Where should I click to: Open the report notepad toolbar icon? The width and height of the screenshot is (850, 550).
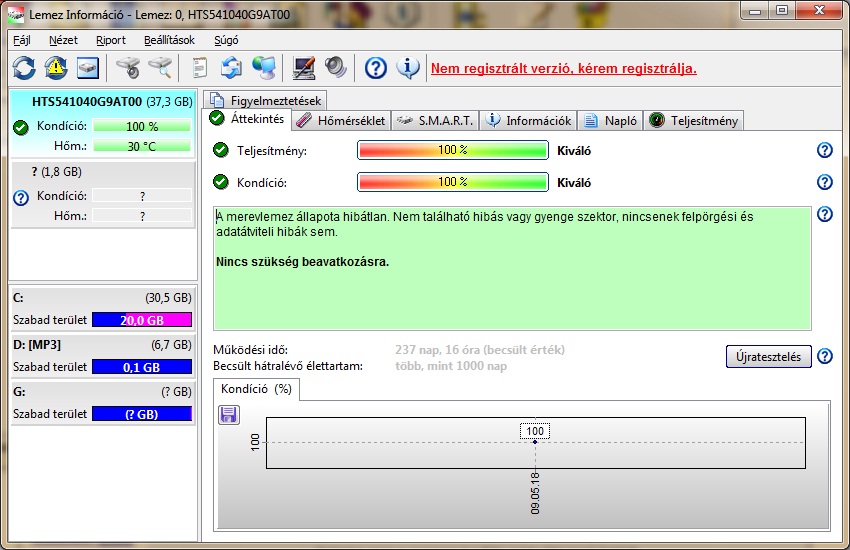click(x=199, y=68)
